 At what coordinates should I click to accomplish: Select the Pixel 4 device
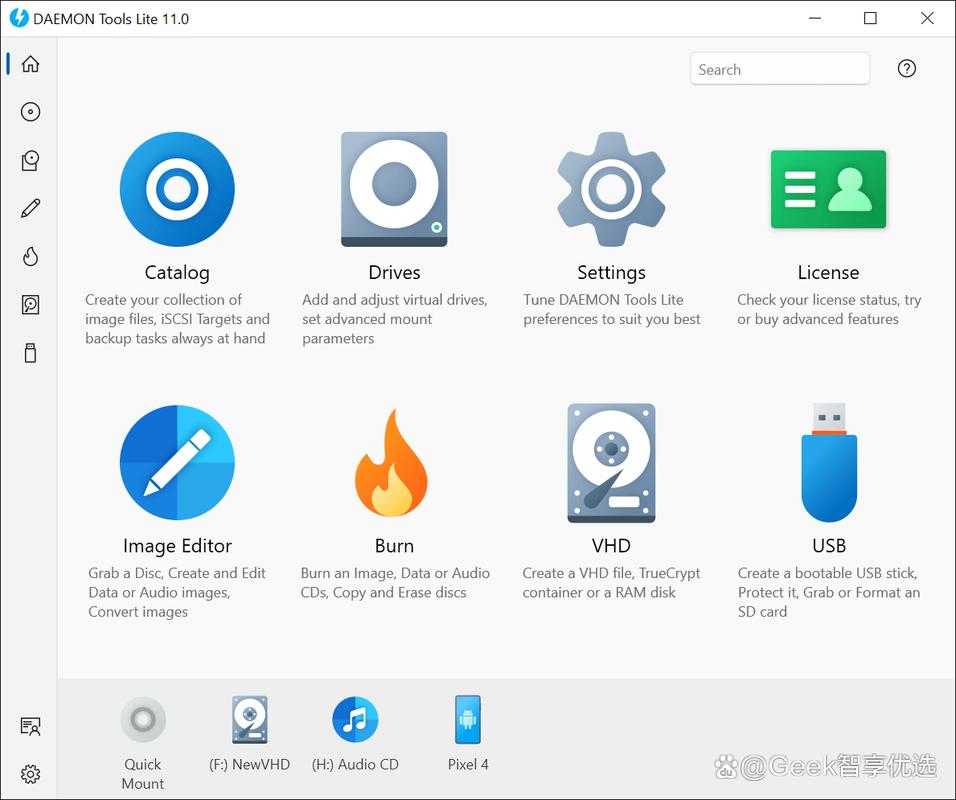(x=468, y=719)
